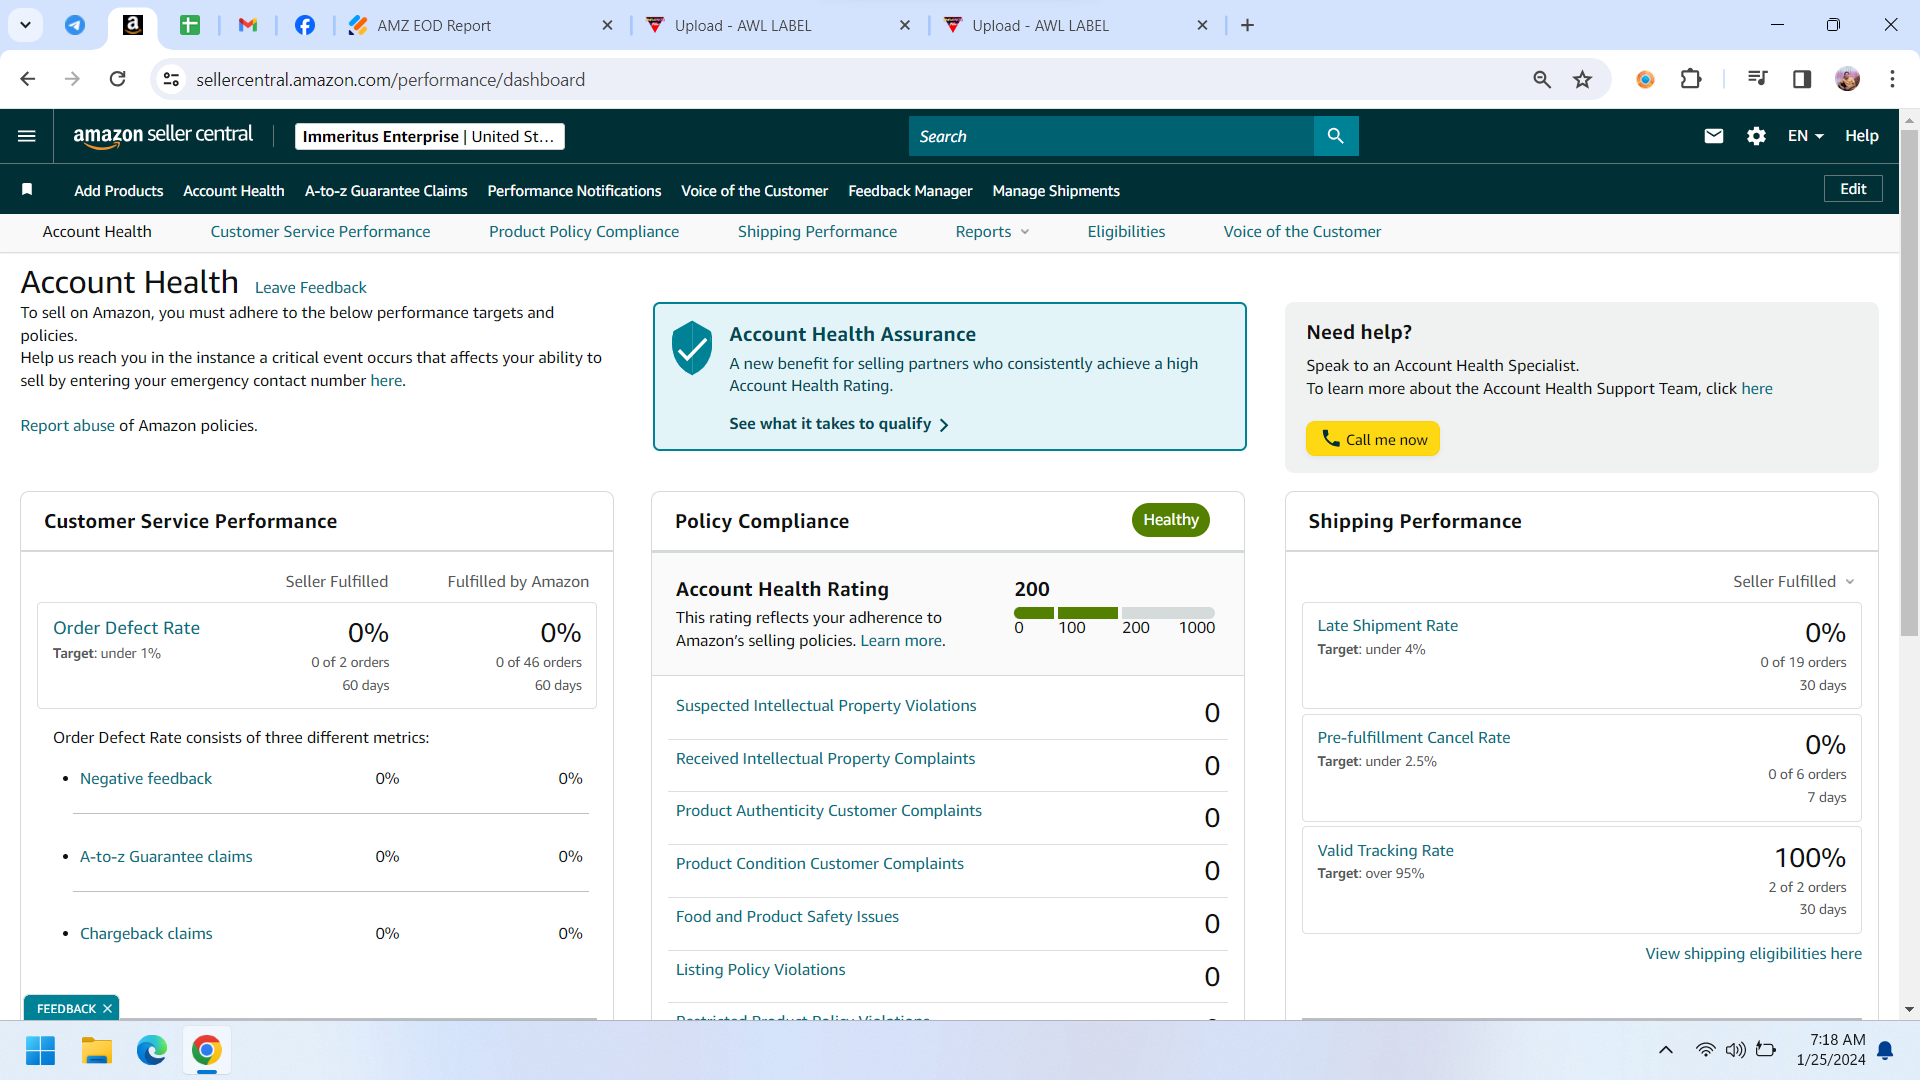Screen dimensions: 1920x1080
Task: Open the EN language dropdown
Action: (x=1805, y=136)
